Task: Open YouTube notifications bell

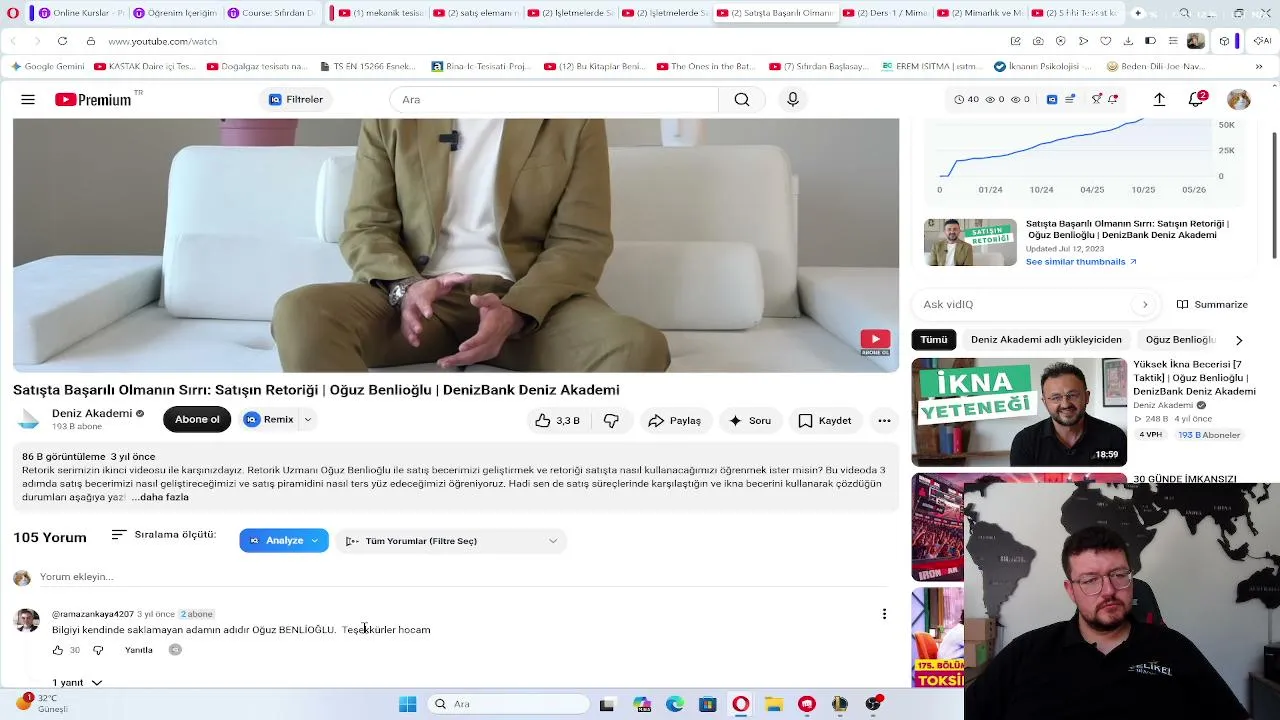Action: [1196, 100]
